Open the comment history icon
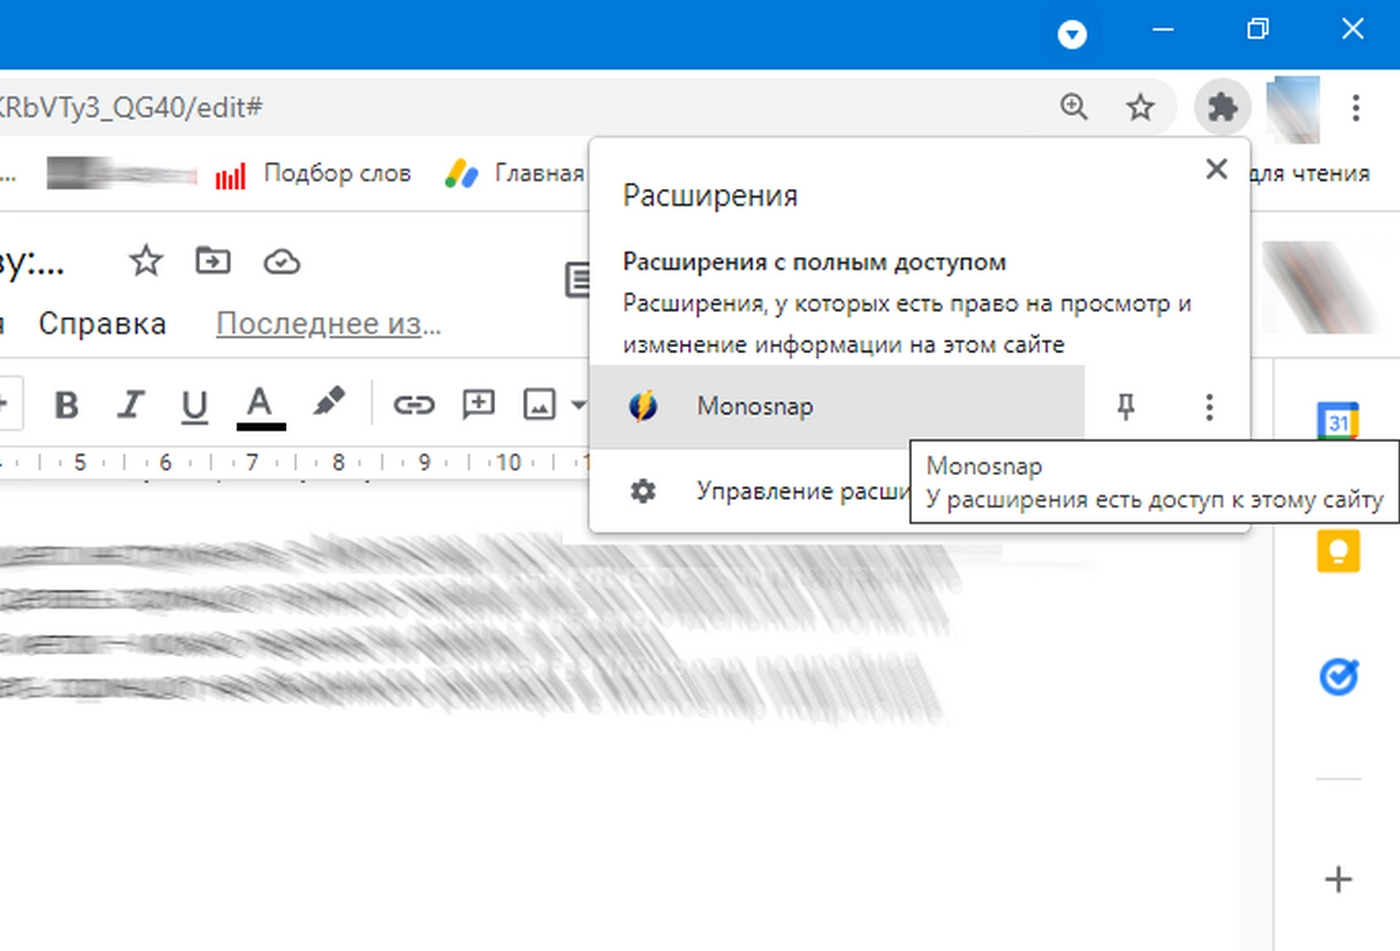1400x951 pixels. click(x=577, y=279)
